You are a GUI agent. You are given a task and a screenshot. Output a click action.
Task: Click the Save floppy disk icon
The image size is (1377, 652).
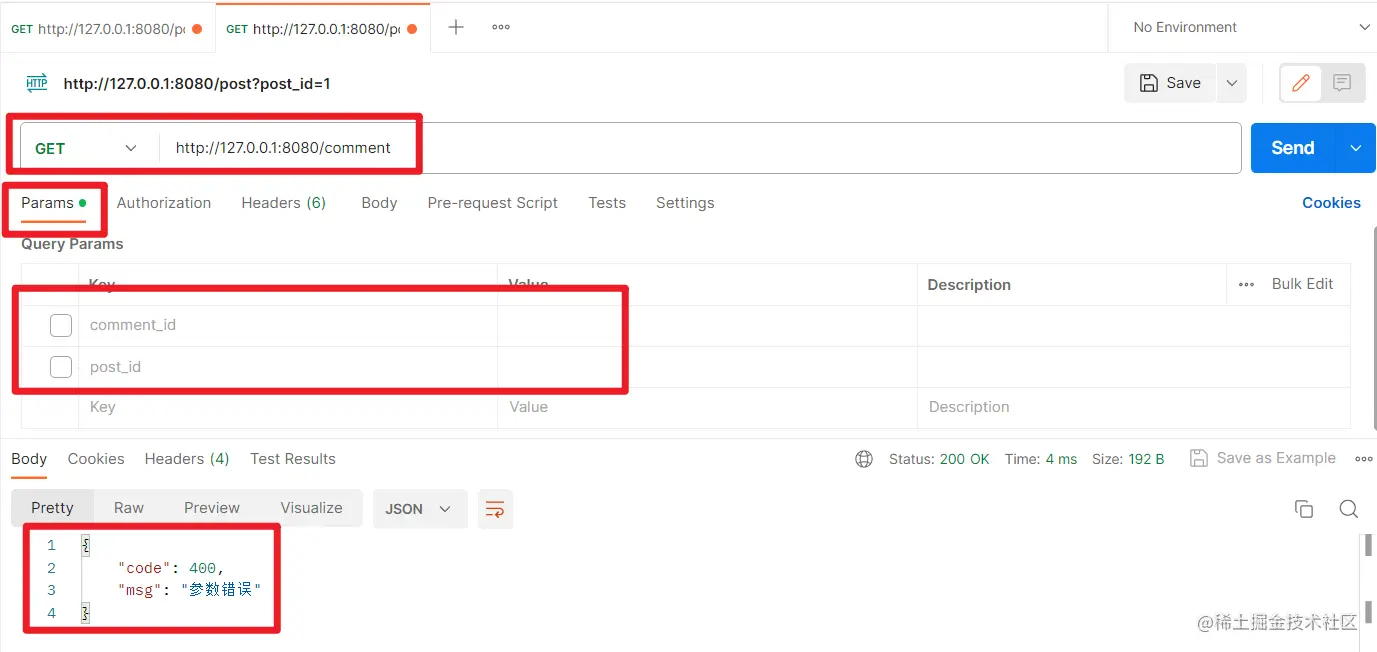pyautogui.click(x=1150, y=83)
